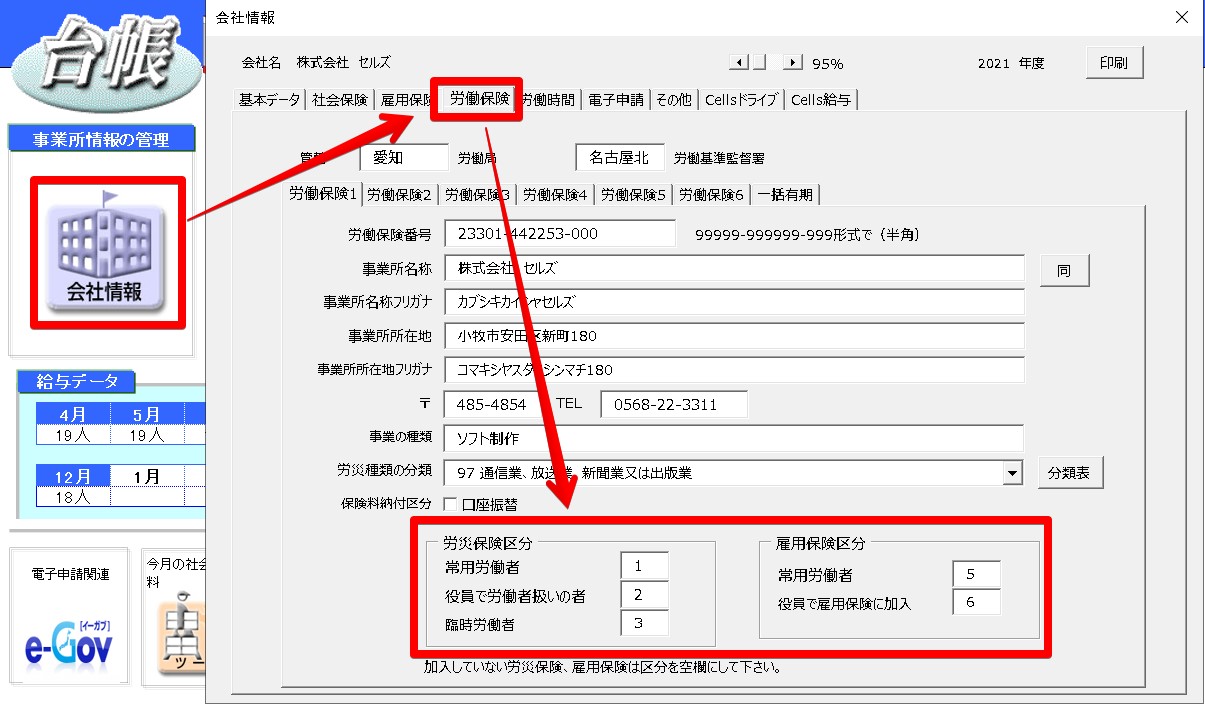Image resolution: width=1205 pixels, height=705 pixels.
Task: Open the 労働時間 tab
Action: pos(548,100)
